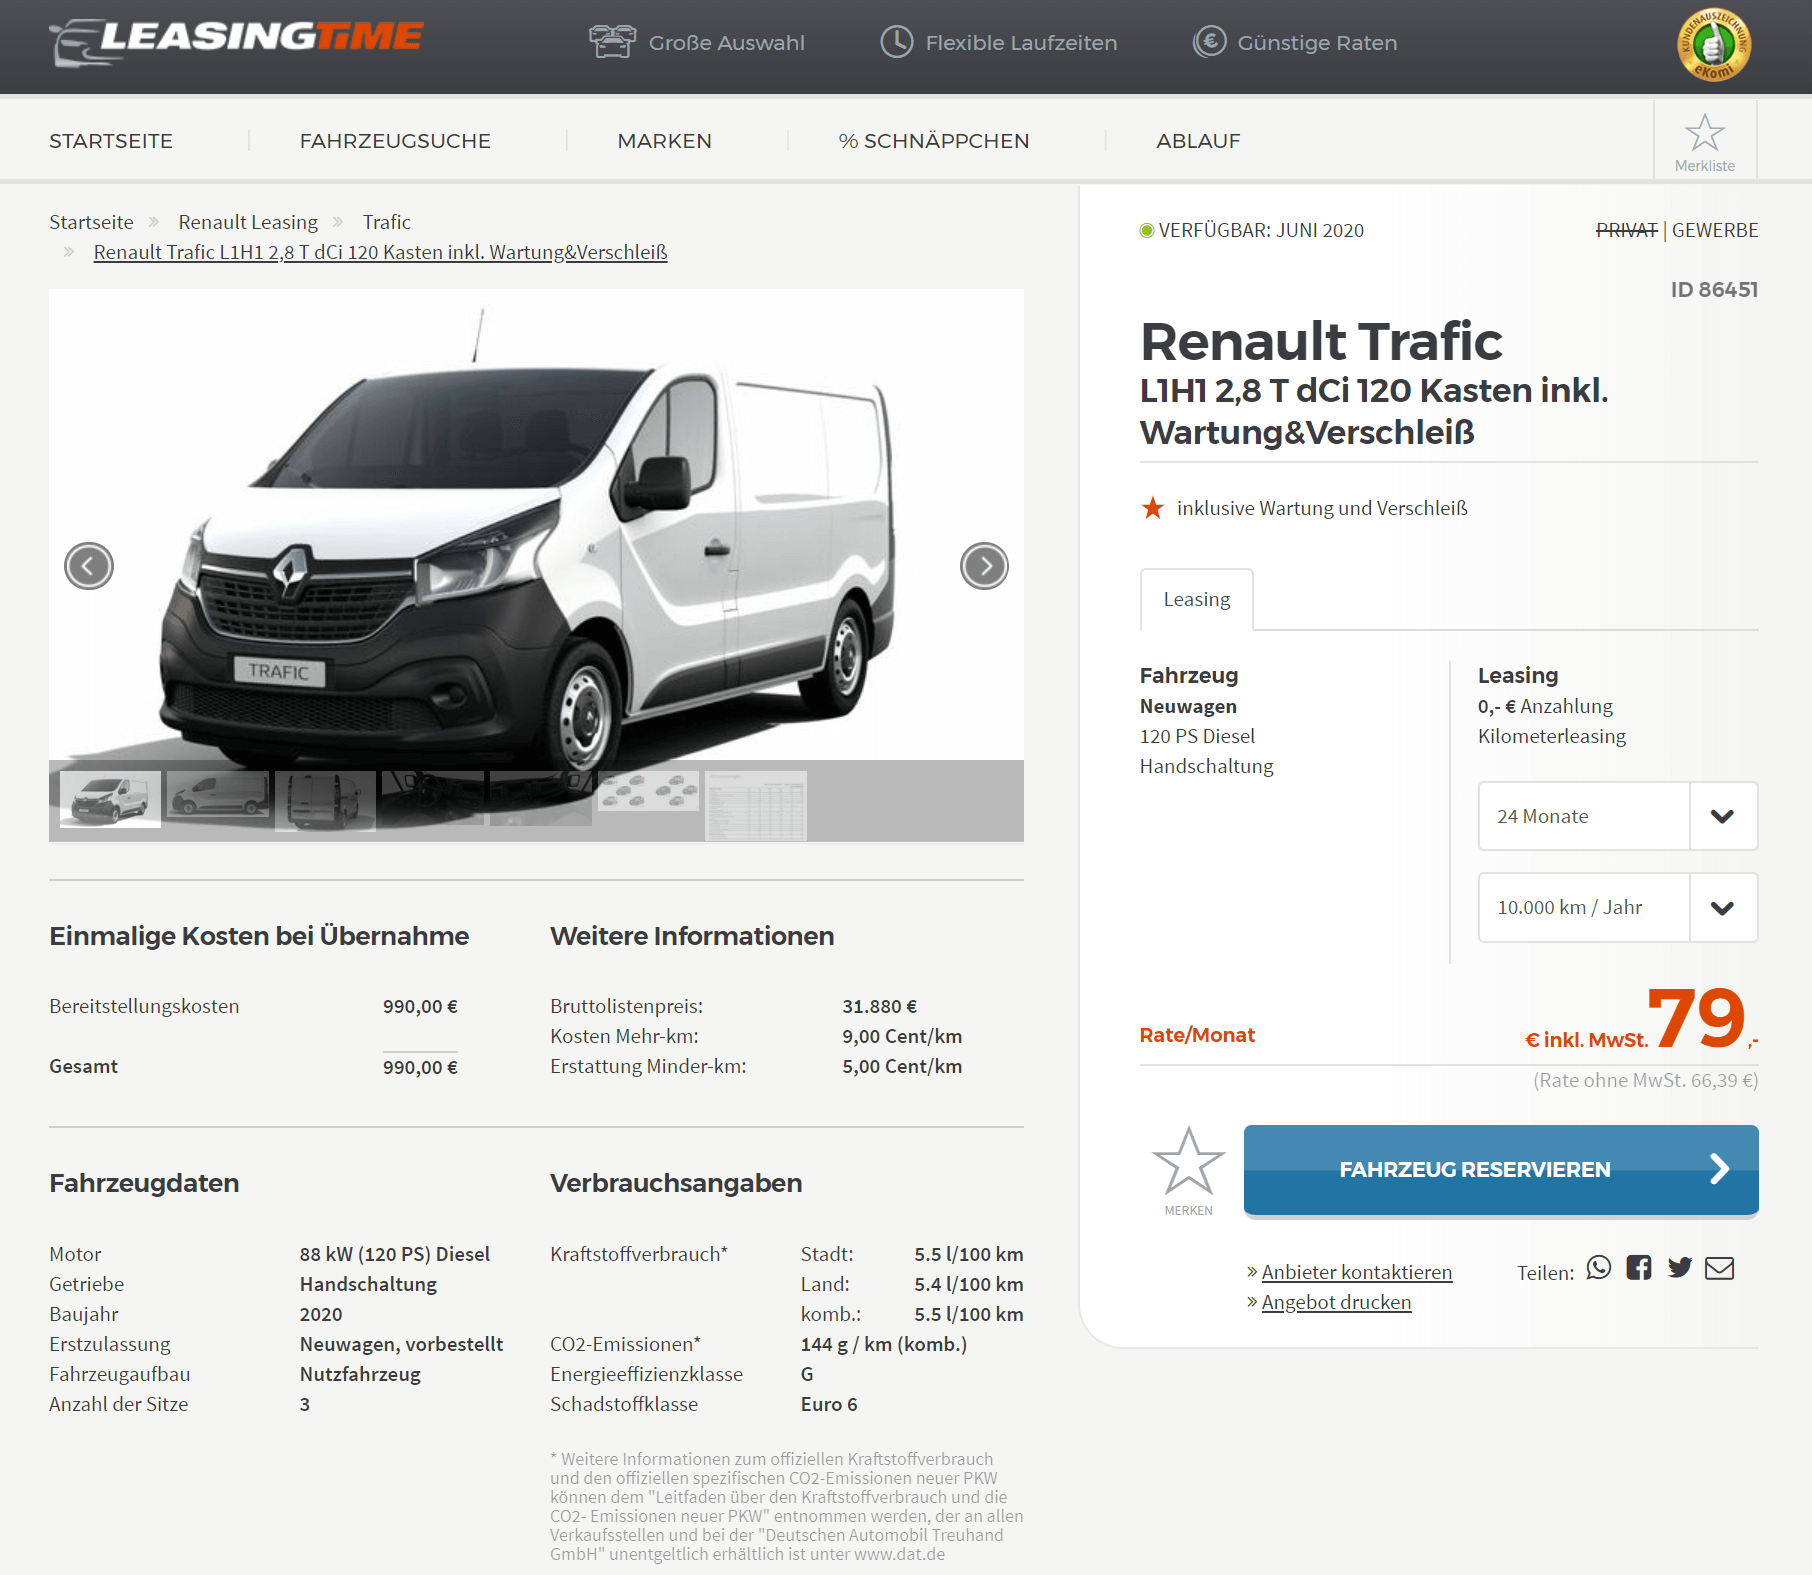The image size is (1812, 1575).
Task: Click the LeasingTime logo
Action: (x=236, y=42)
